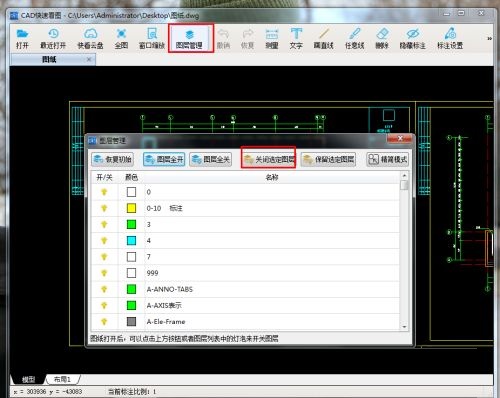Click the 撤销 undo icon

click(223, 38)
